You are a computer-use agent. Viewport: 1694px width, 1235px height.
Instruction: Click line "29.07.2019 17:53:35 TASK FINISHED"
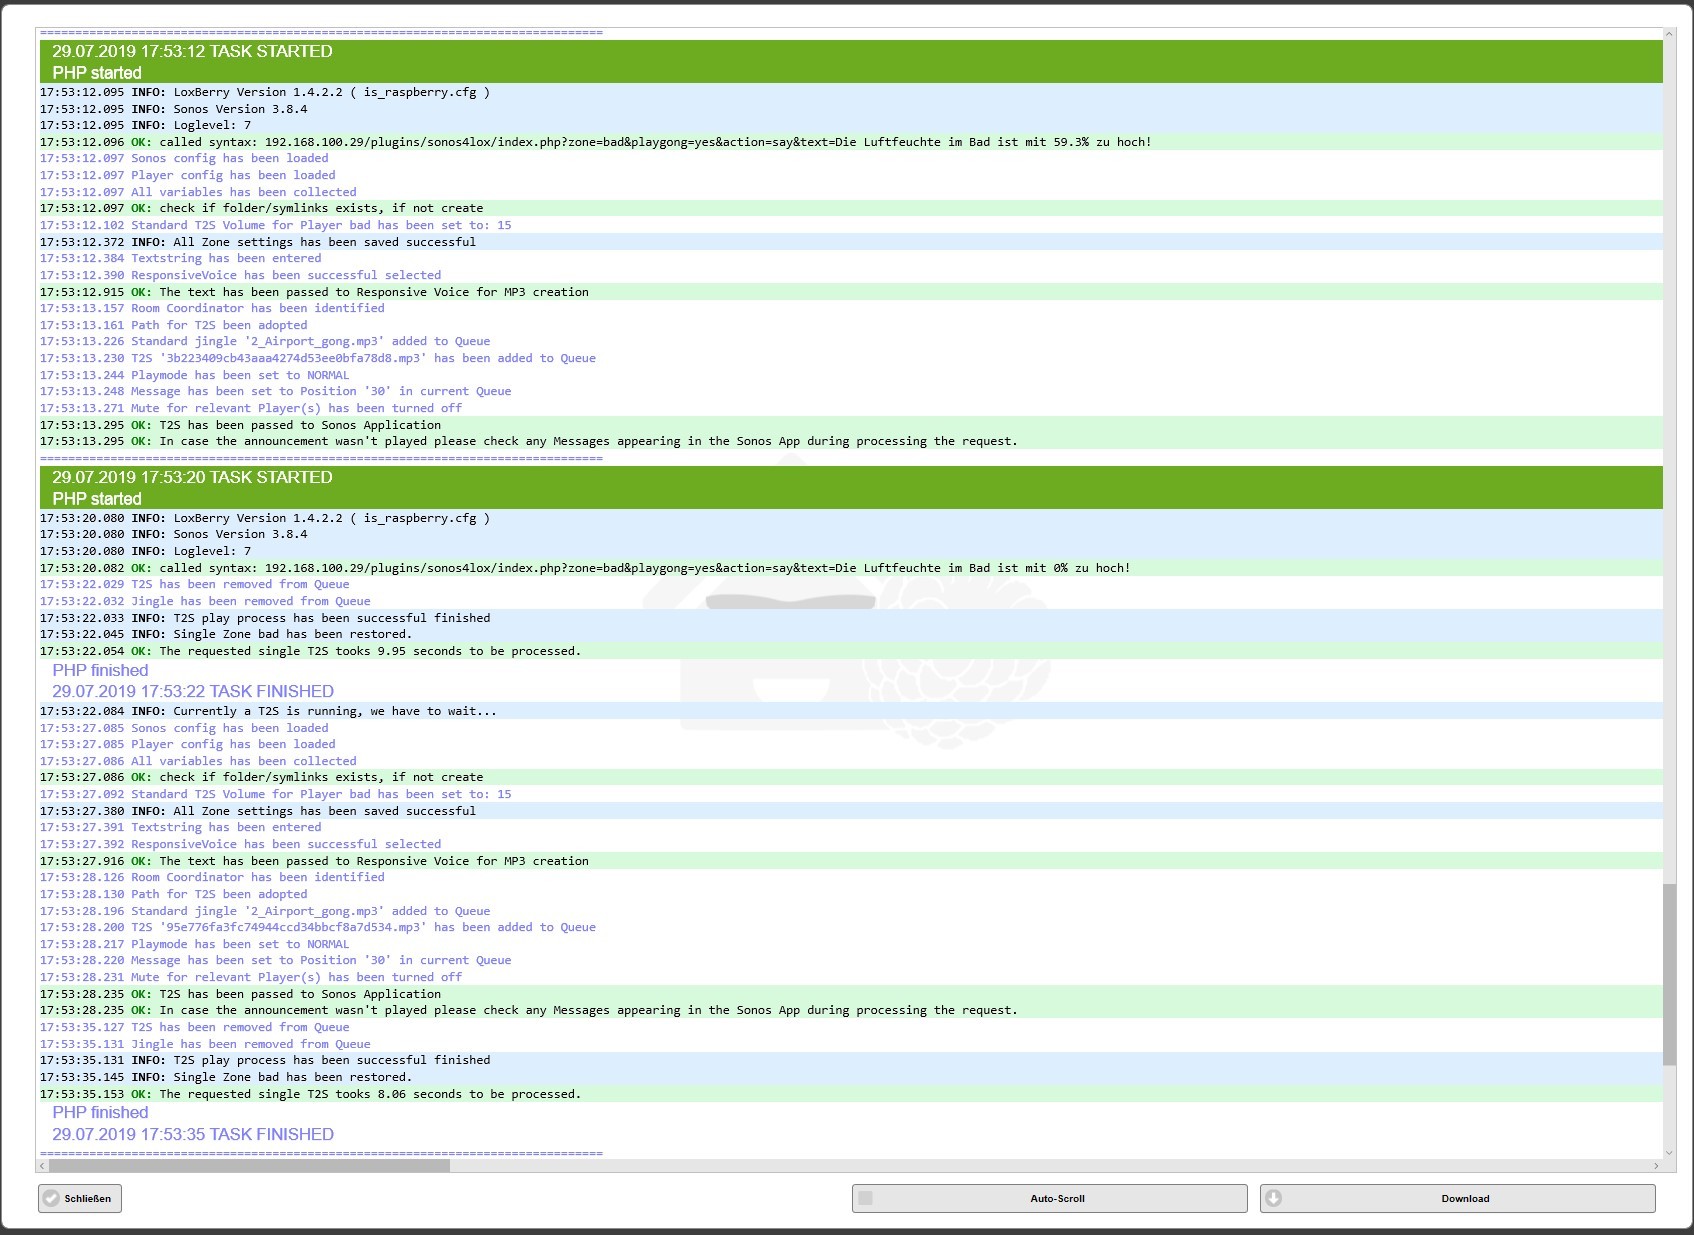193,1134
